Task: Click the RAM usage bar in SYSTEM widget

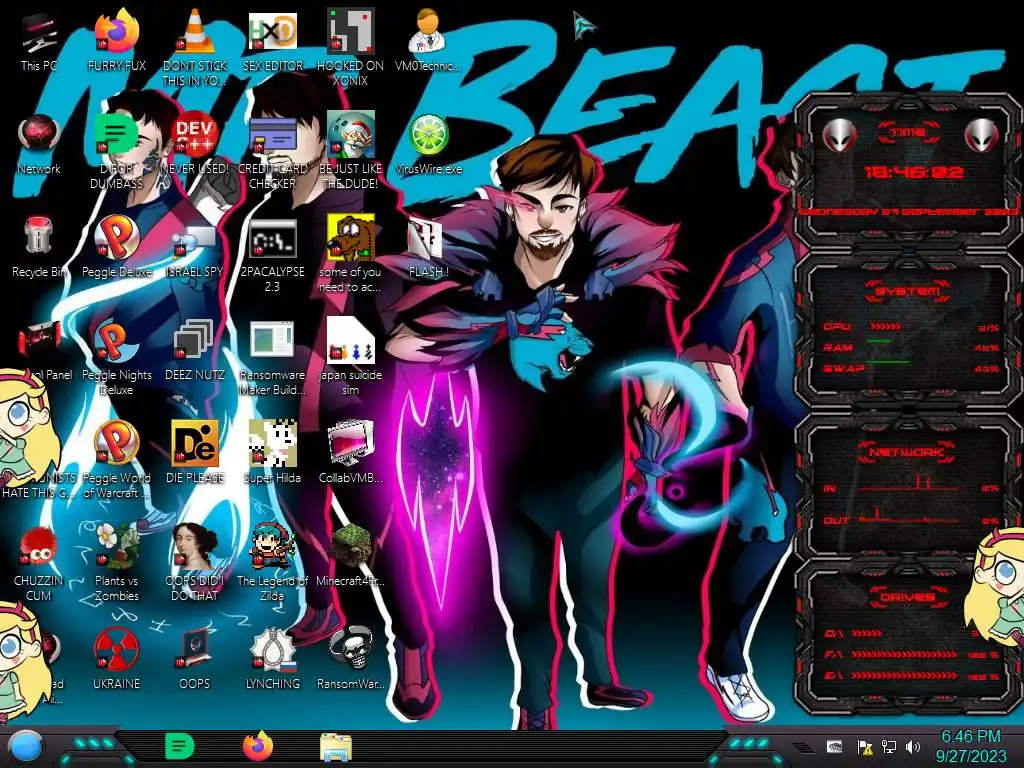Action: [879, 341]
